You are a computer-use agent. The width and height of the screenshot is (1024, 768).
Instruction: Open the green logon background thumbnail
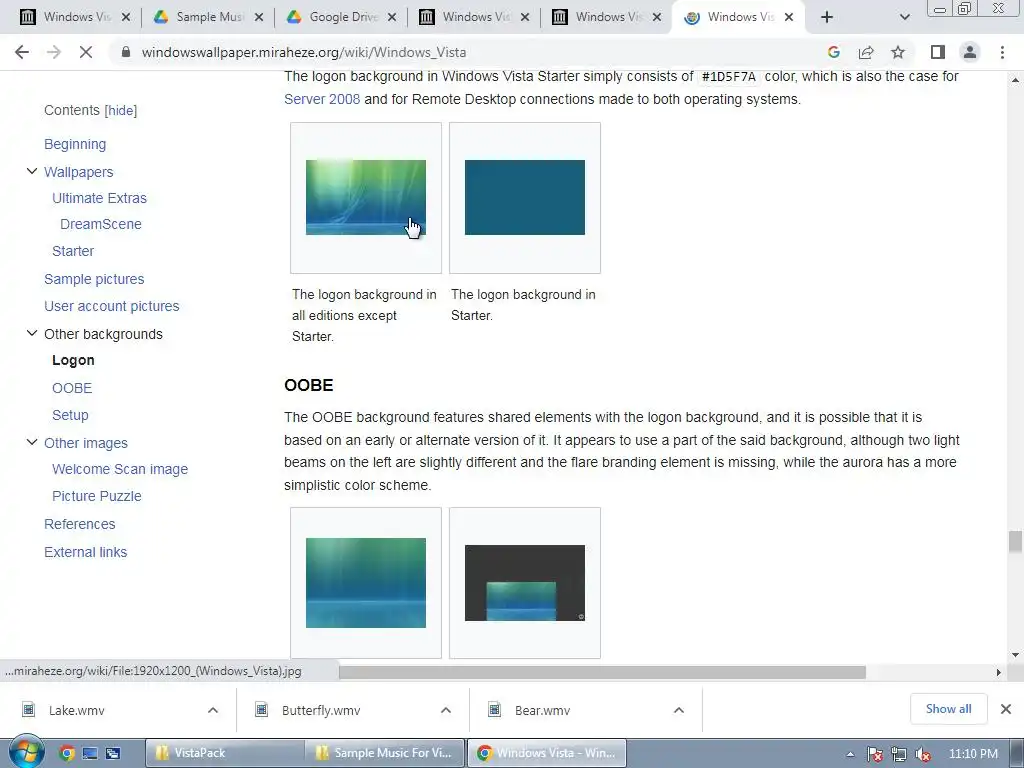pyautogui.click(x=366, y=197)
